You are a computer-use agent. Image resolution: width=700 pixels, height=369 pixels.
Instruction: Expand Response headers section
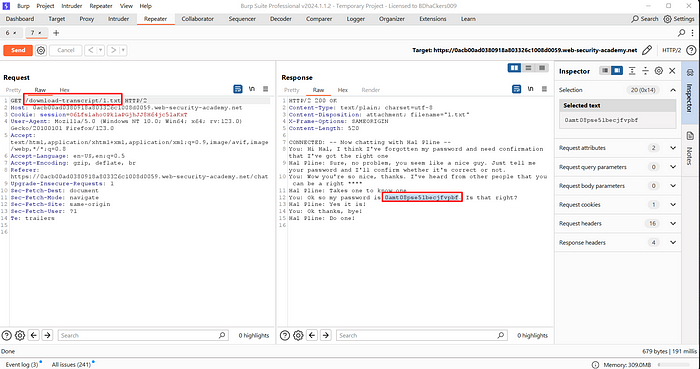pos(673,243)
